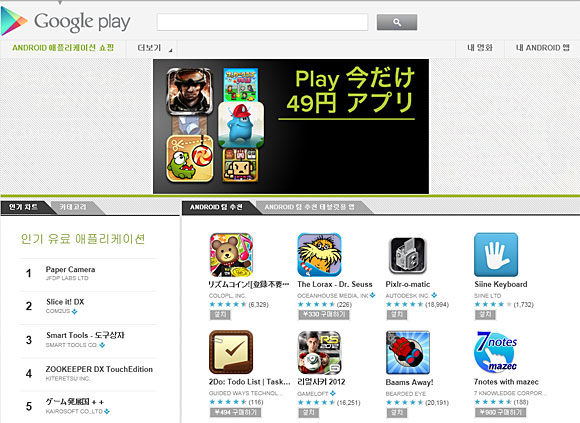Viewport: 580px width, 423px height.
Task: Open the Real Soccer 2012 app icon
Action: tap(319, 352)
